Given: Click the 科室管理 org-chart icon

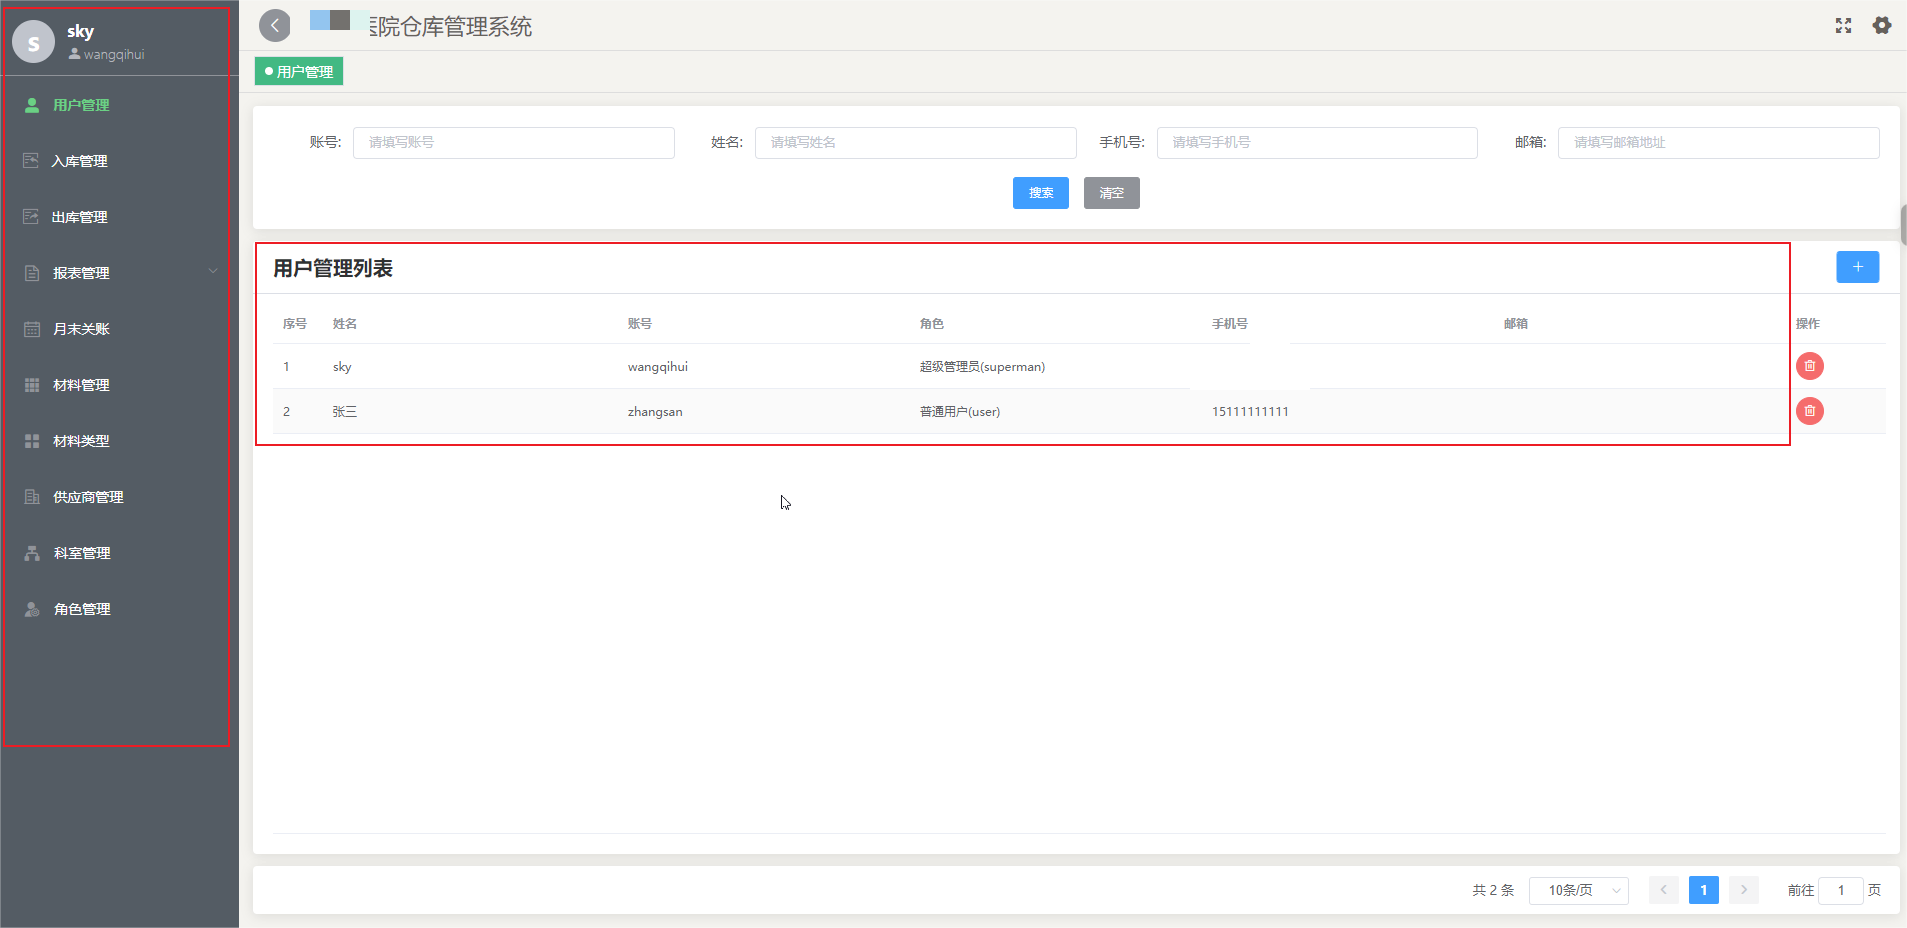Looking at the screenshot, I should click(32, 553).
